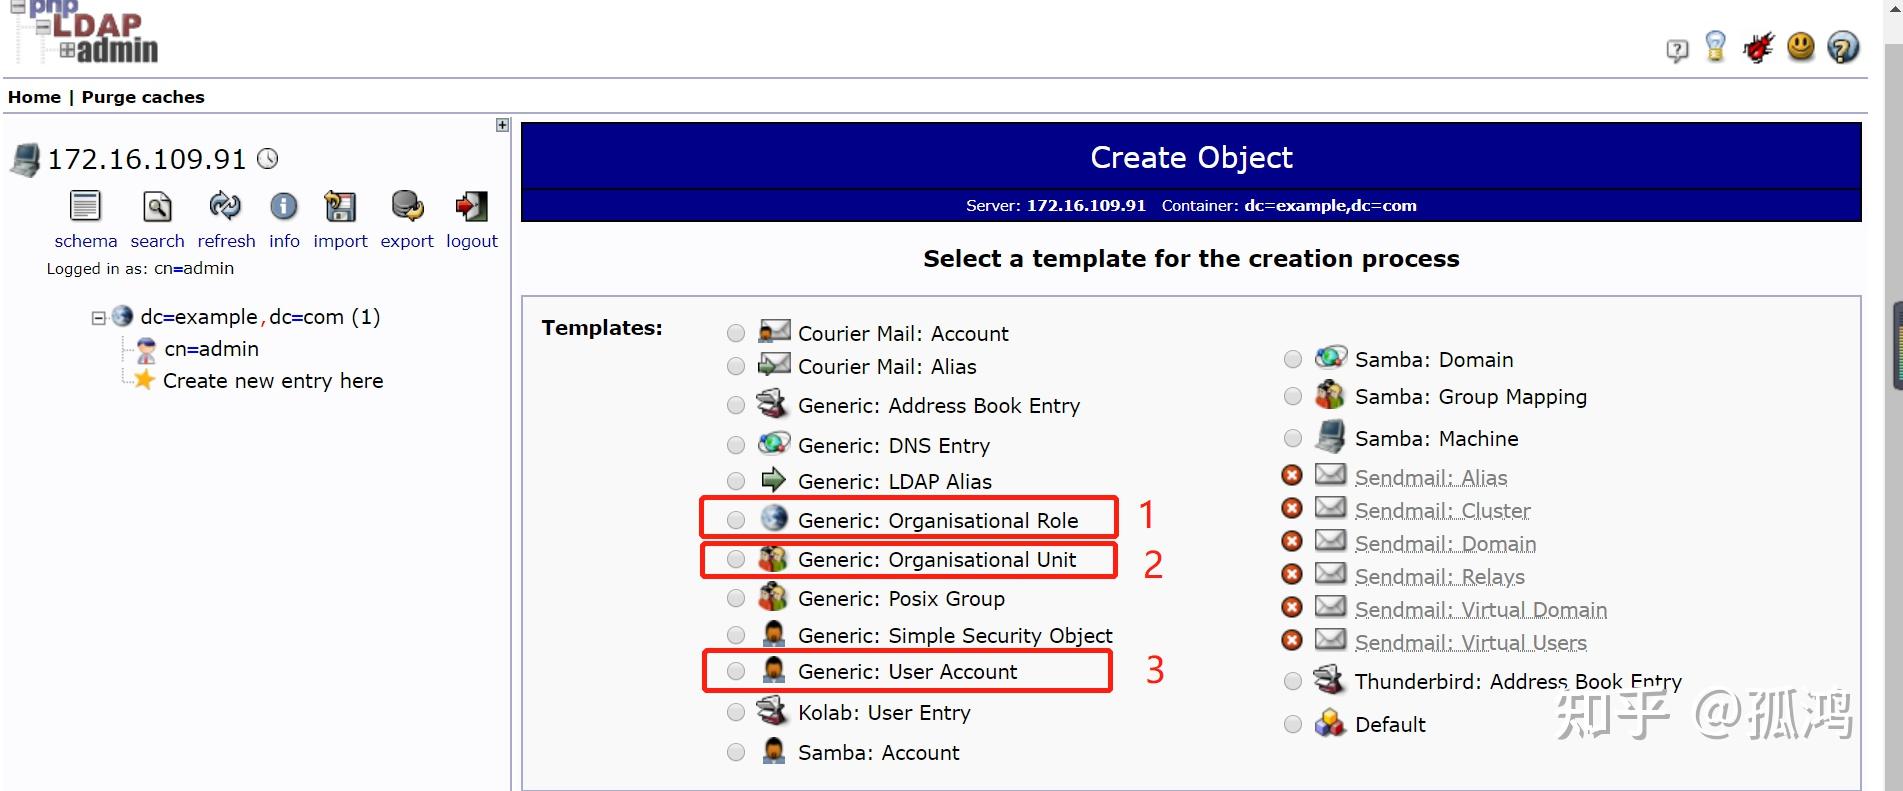Open the cn=admin entry
Viewport: 1903px width, 791px height.
211,349
